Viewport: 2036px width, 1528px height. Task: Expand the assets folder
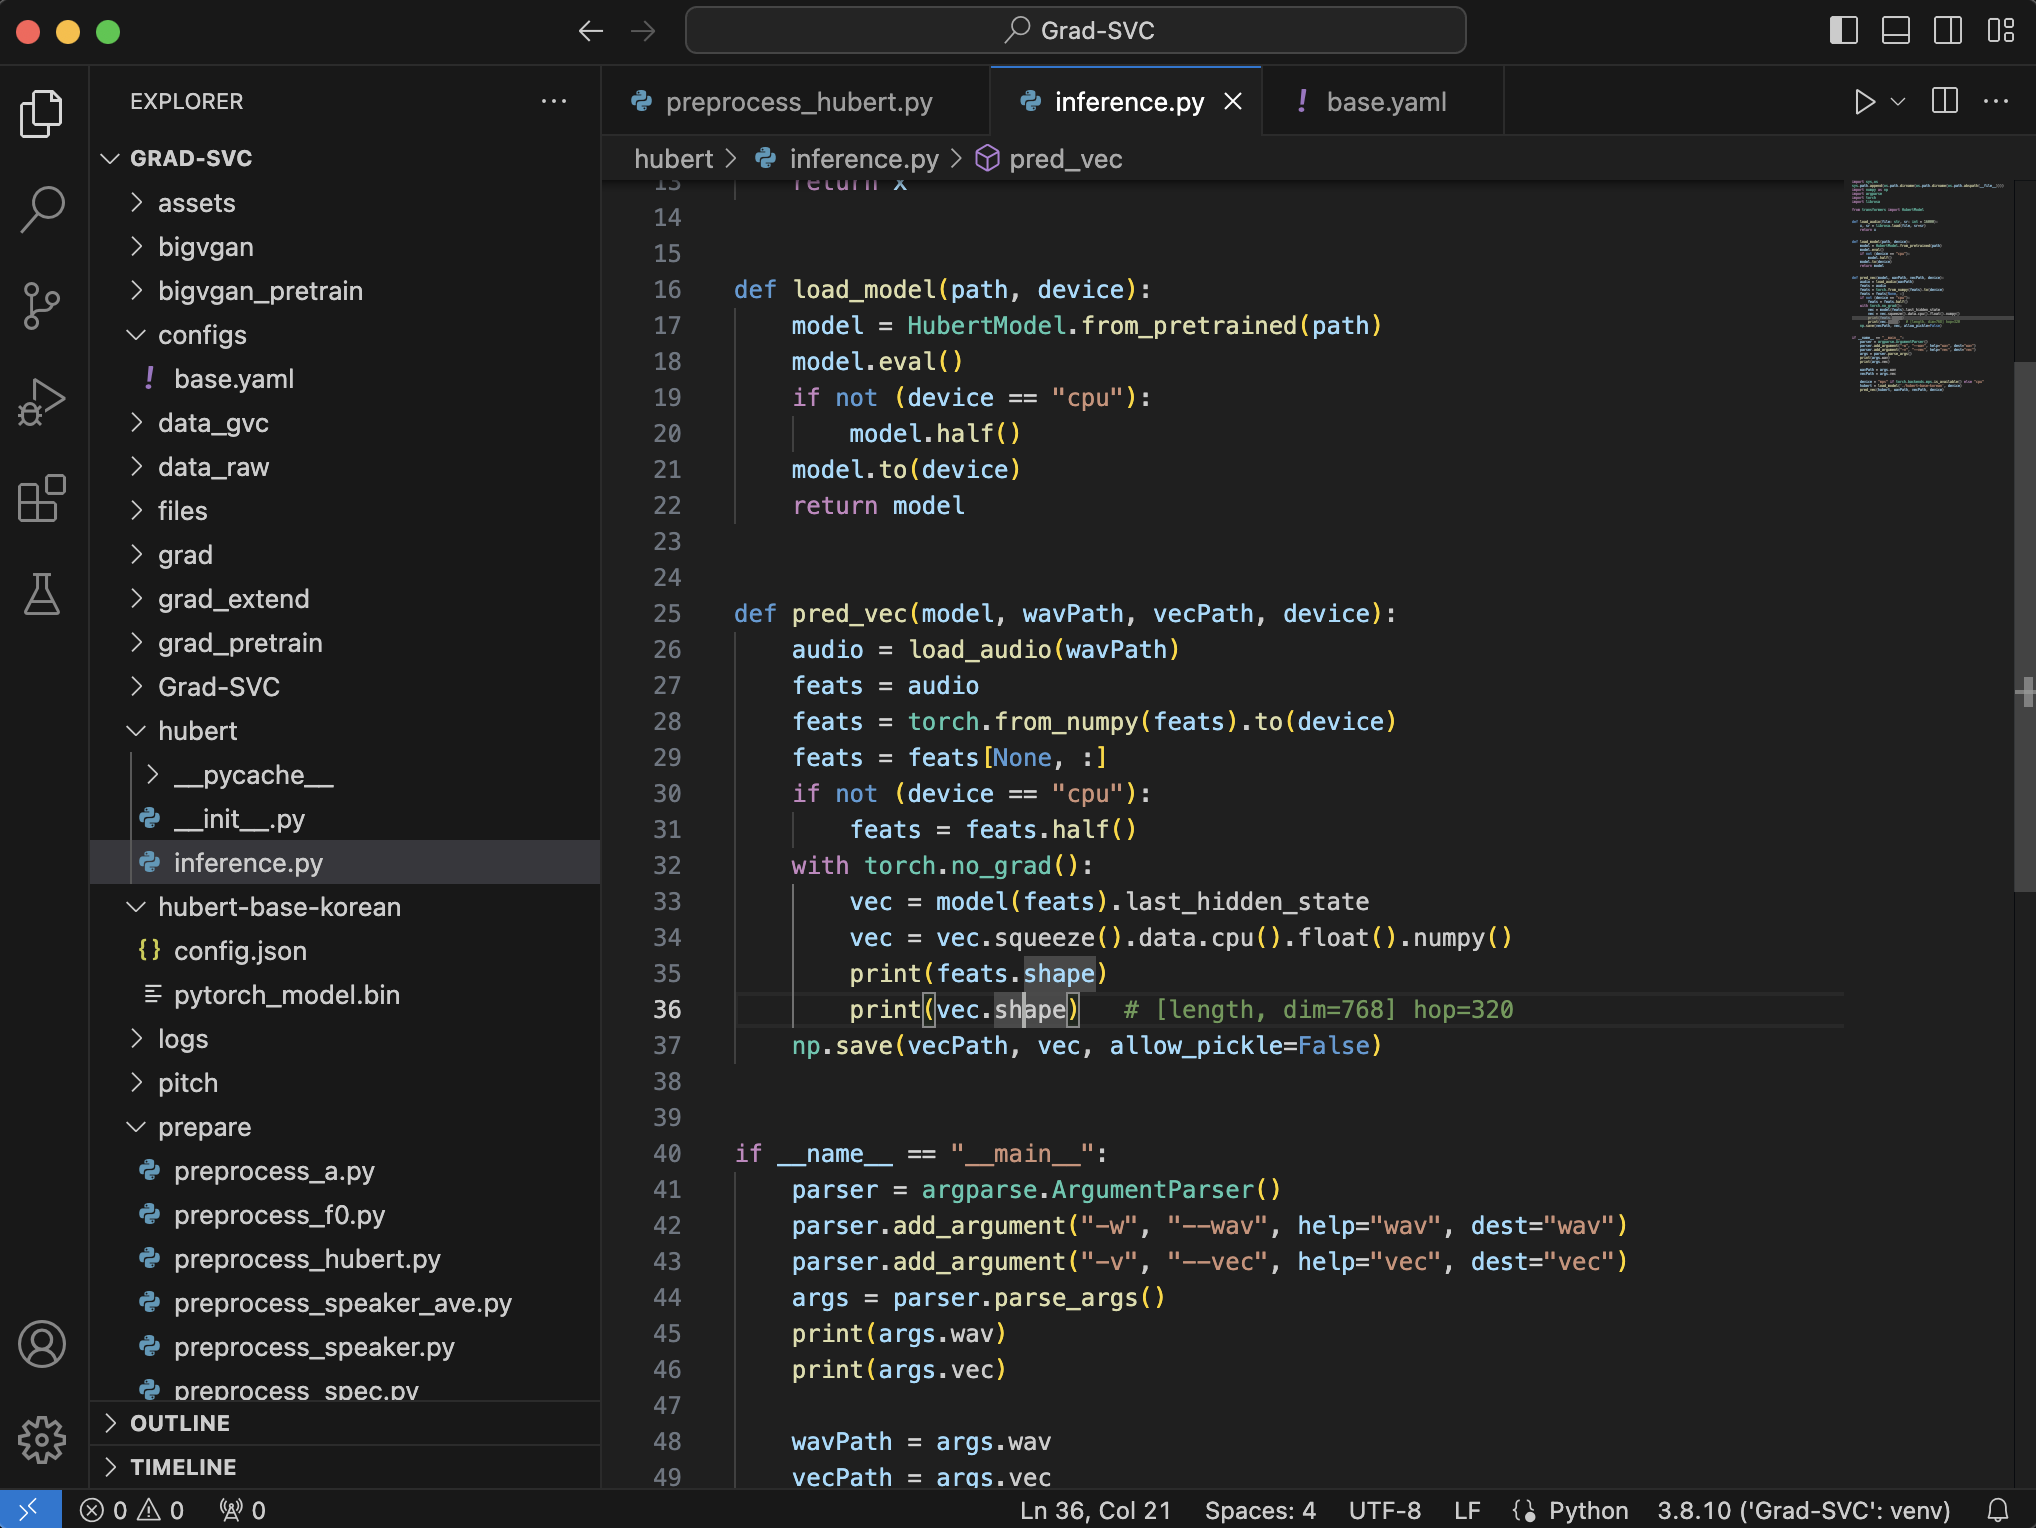click(345, 202)
